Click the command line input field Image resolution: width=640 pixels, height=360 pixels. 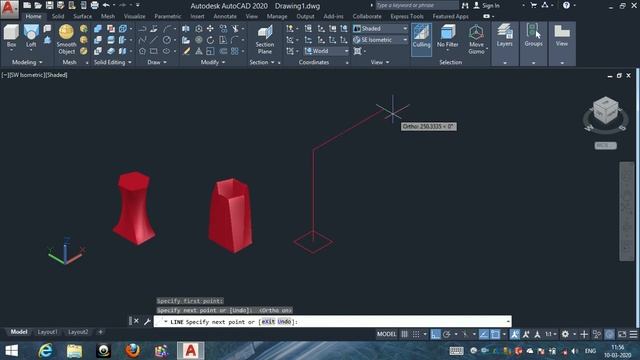(332, 322)
